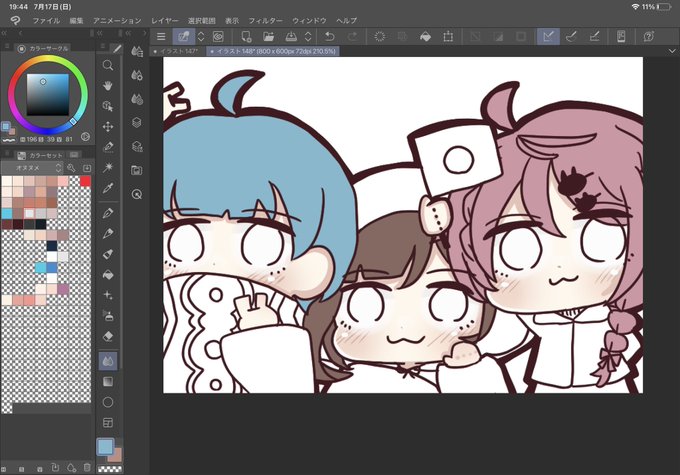Screen dimensions: 680x475
Task: Click the New canvas icon
Action: [x=246, y=36]
